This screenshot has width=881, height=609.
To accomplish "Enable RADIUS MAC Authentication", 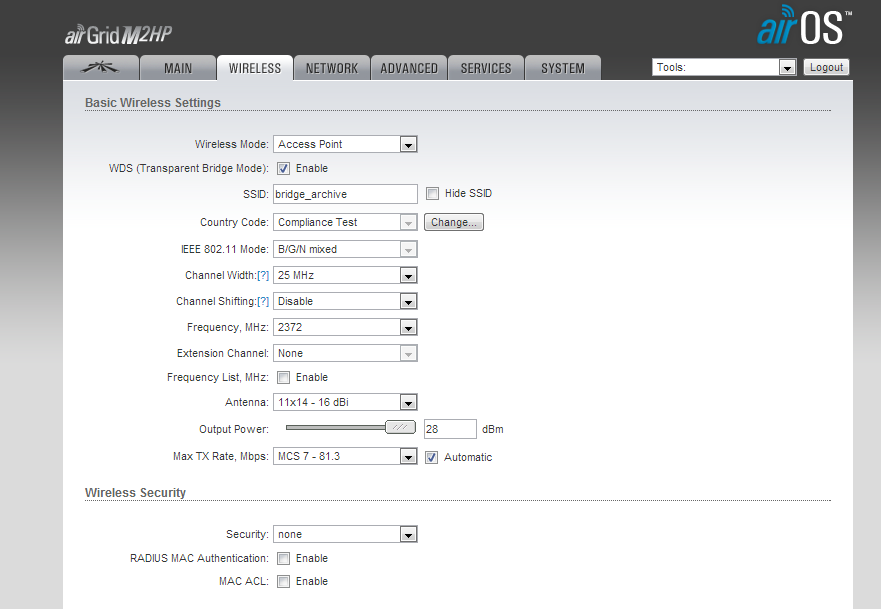I will (x=284, y=558).
